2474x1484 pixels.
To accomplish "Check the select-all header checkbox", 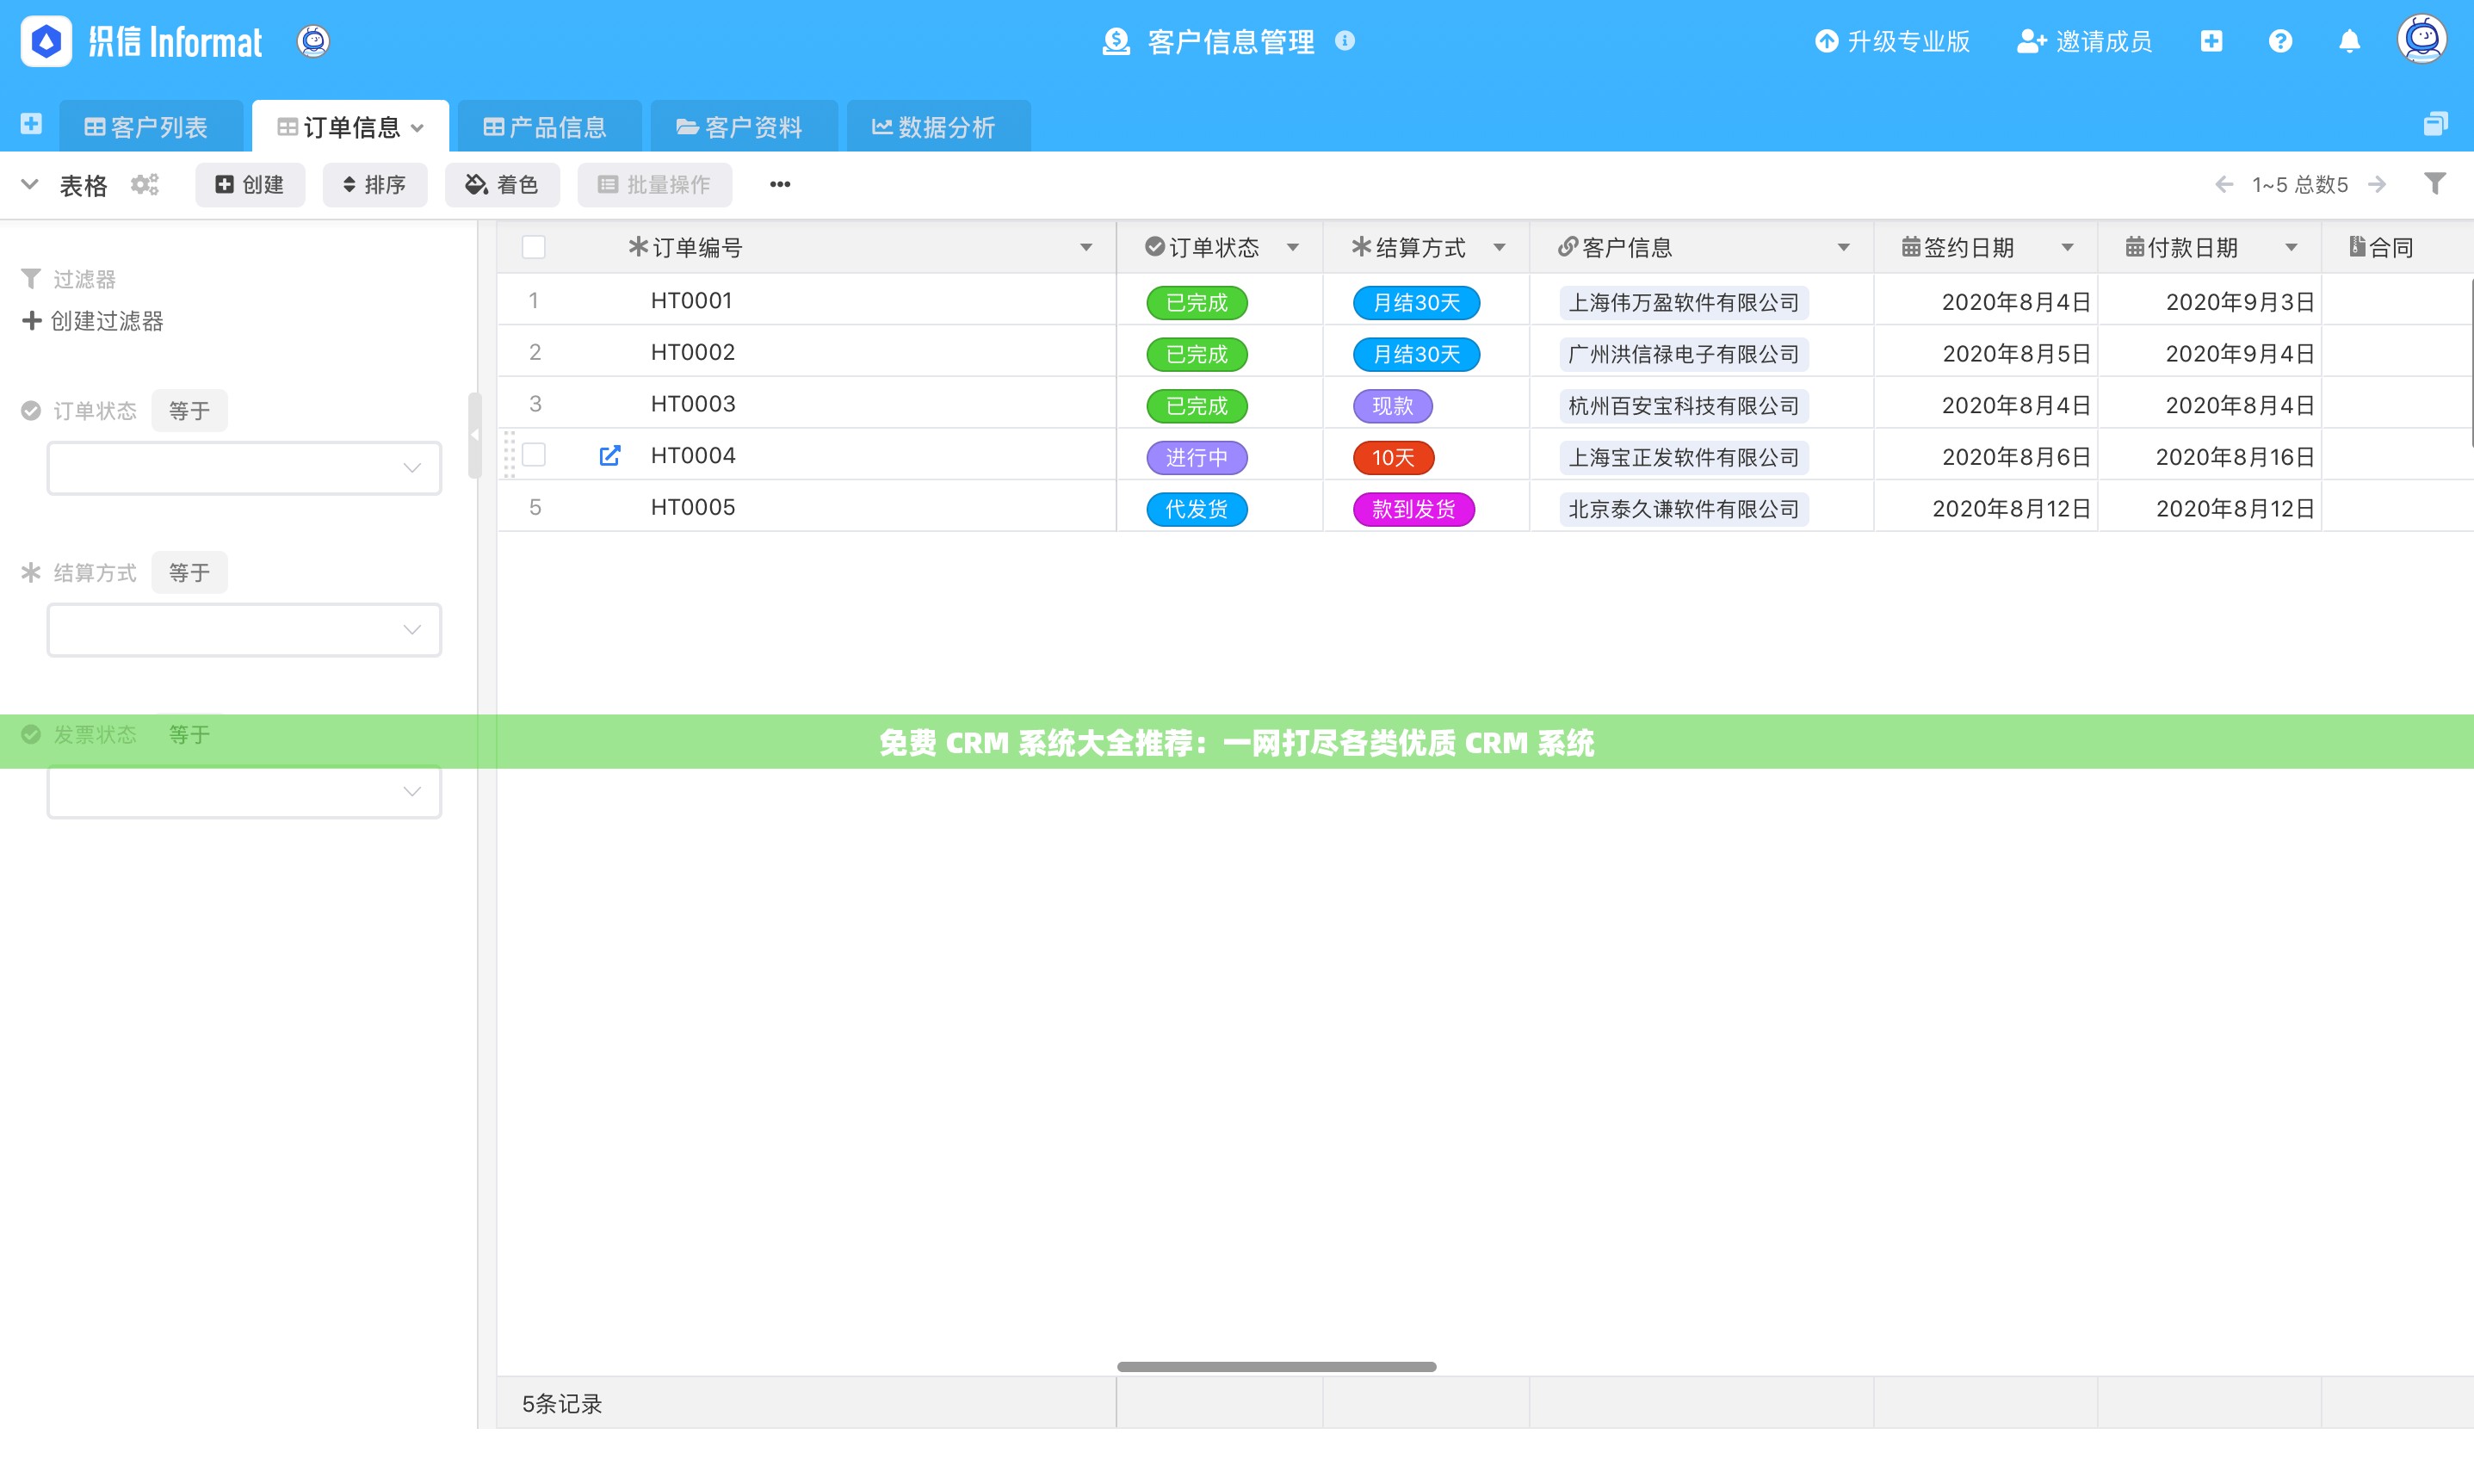I will (534, 247).
